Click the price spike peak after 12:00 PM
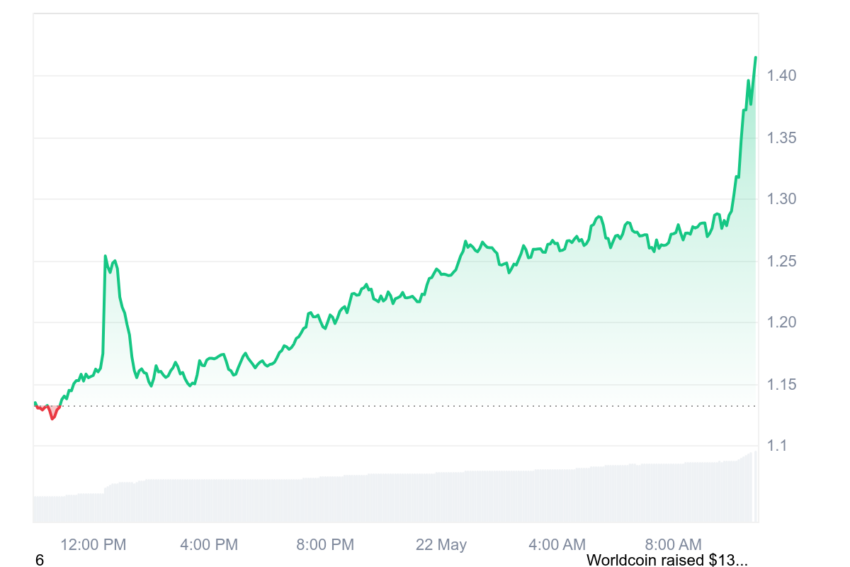The image size is (850, 567). point(105,256)
